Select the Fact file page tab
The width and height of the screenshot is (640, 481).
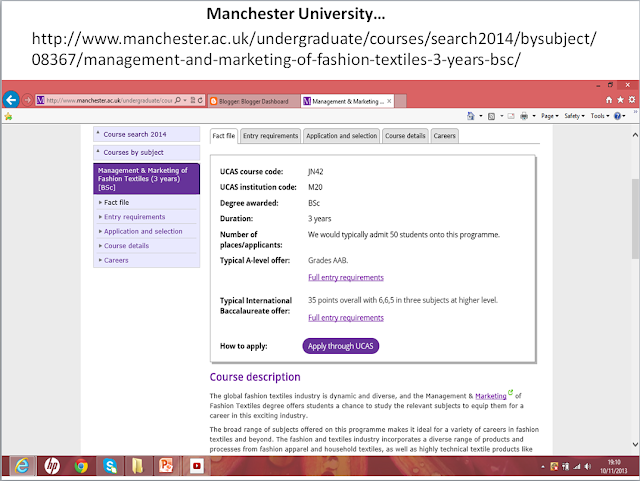(224, 136)
